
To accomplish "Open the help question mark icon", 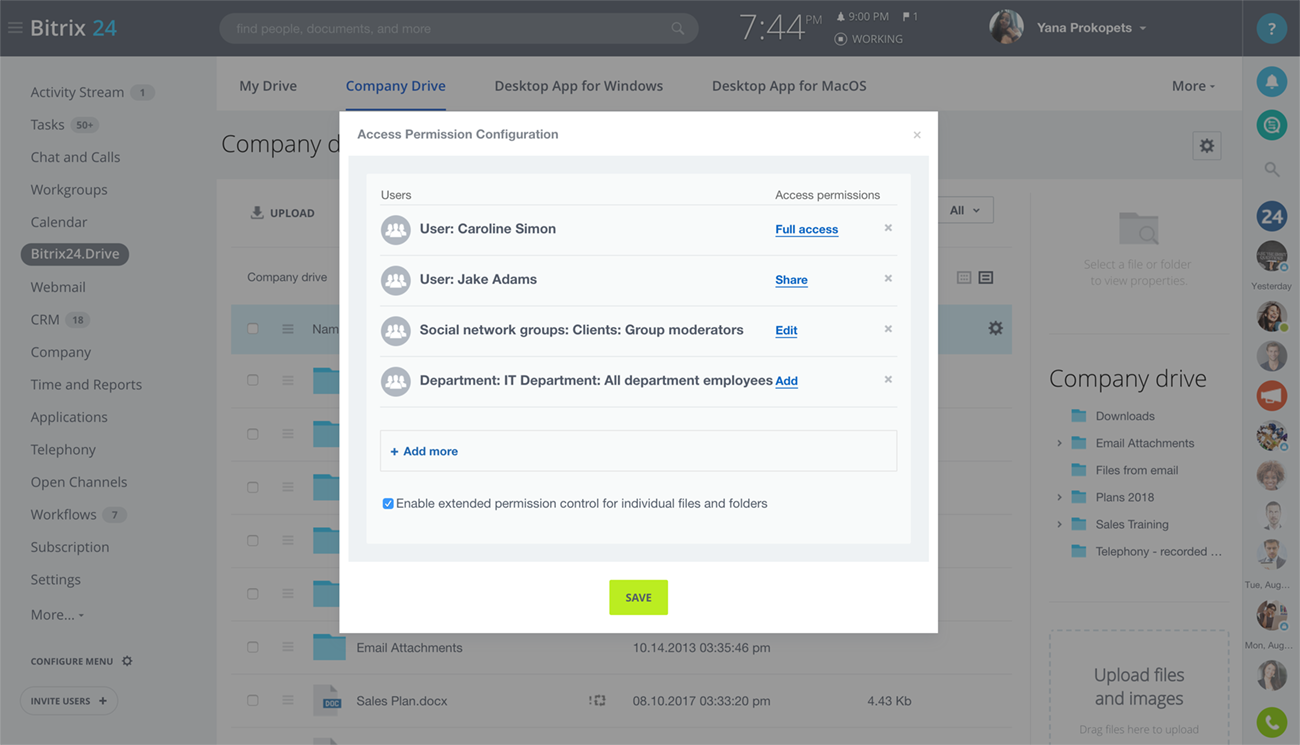I will point(1271,27).
